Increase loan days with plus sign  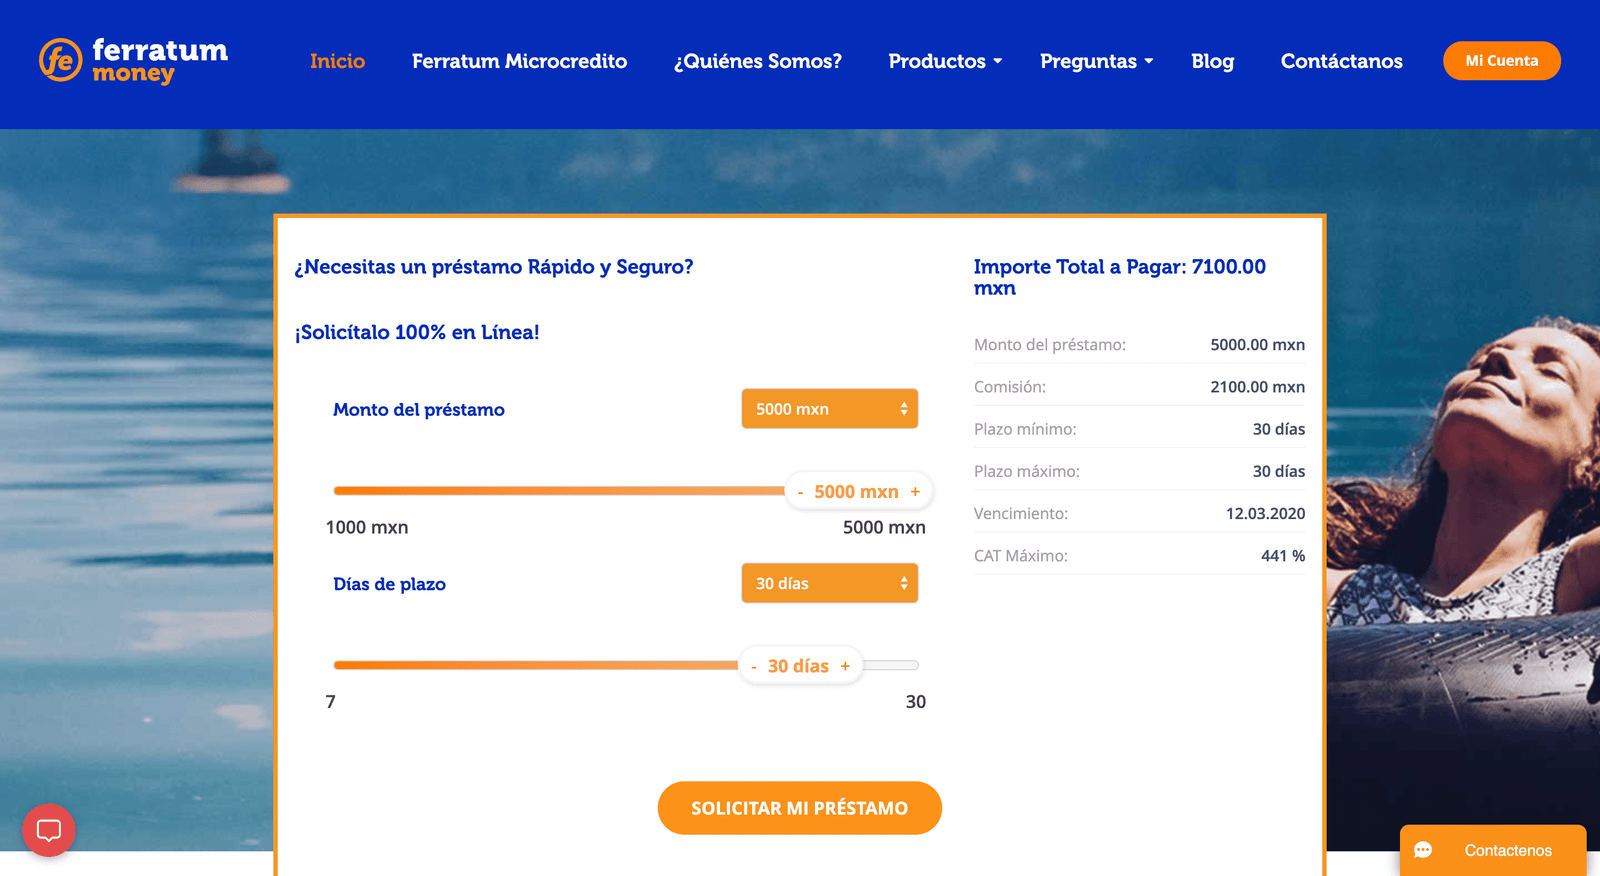845,666
